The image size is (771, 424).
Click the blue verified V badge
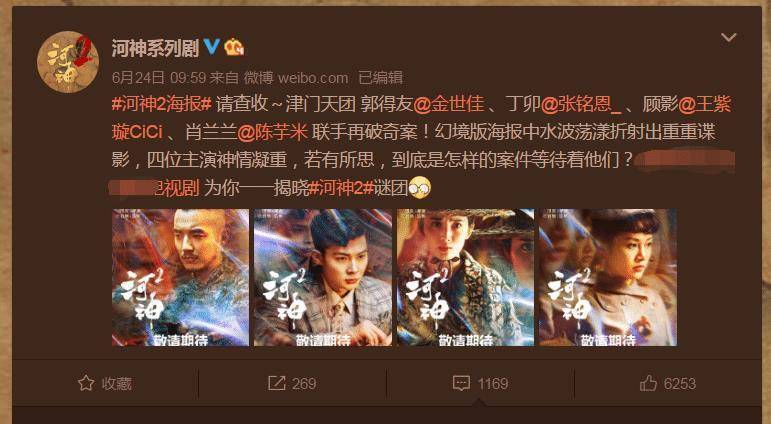pos(212,47)
